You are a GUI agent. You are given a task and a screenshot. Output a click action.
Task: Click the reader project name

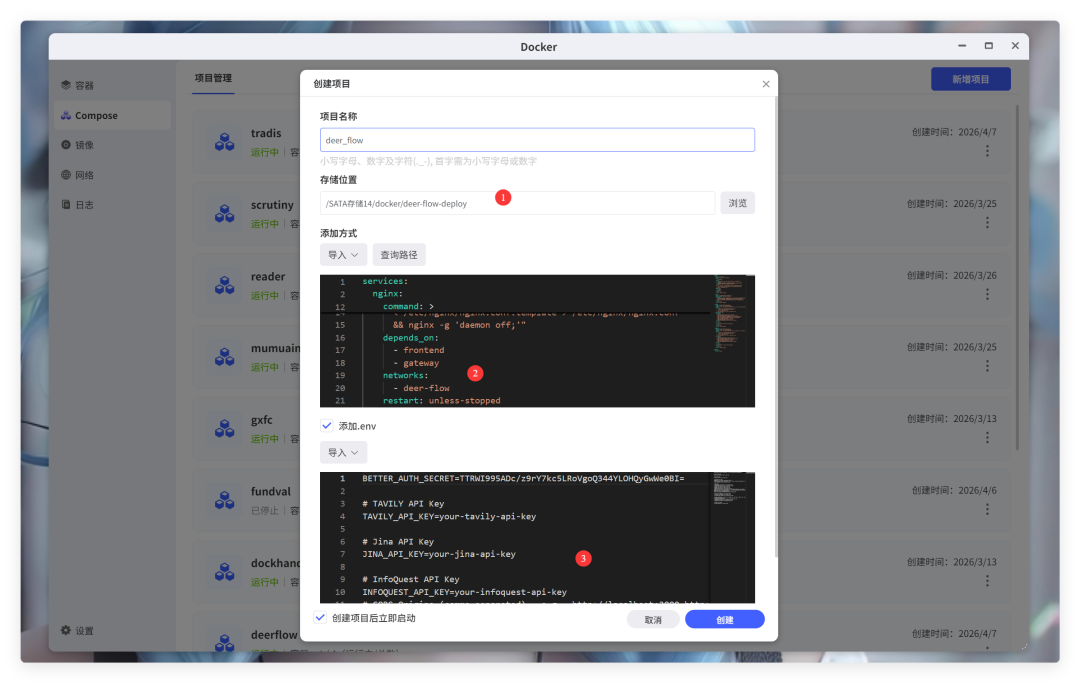pyautogui.click(x=268, y=276)
